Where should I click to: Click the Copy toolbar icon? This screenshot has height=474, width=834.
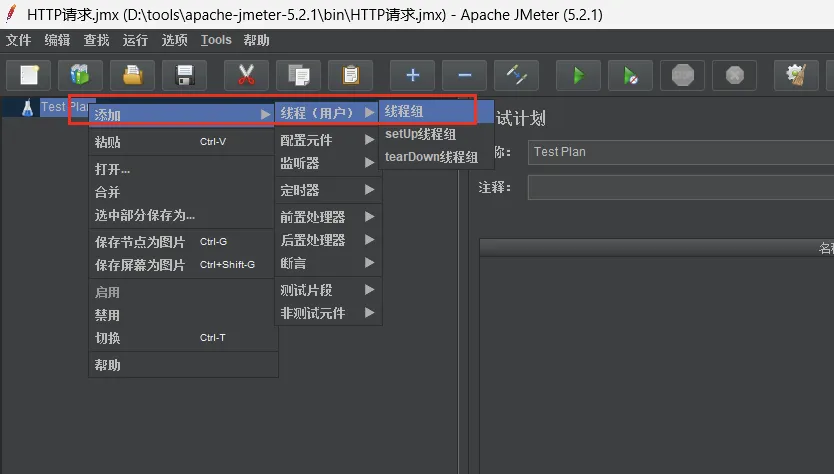point(298,75)
